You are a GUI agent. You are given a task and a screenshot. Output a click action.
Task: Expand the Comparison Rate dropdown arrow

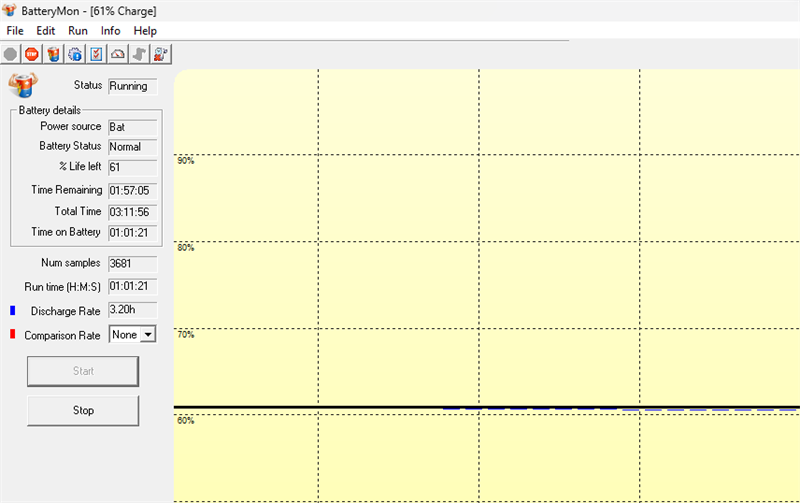148,335
